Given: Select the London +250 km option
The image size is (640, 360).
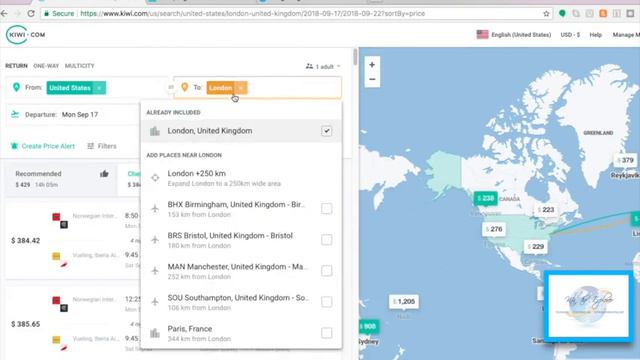Looking at the screenshot, I should pyautogui.click(x=241, y=178).
